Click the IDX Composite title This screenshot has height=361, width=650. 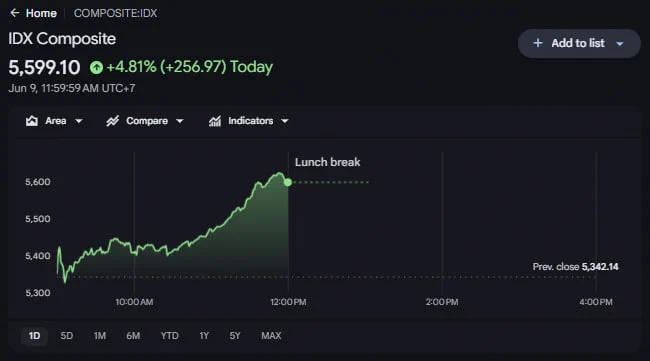coord(62,39)
